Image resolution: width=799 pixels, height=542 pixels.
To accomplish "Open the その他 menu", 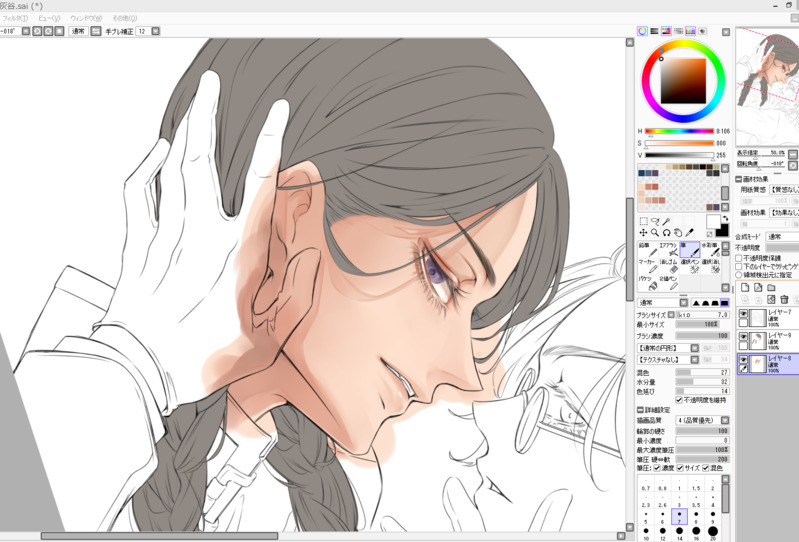I will pyautogui.click(x=124, y=18).
